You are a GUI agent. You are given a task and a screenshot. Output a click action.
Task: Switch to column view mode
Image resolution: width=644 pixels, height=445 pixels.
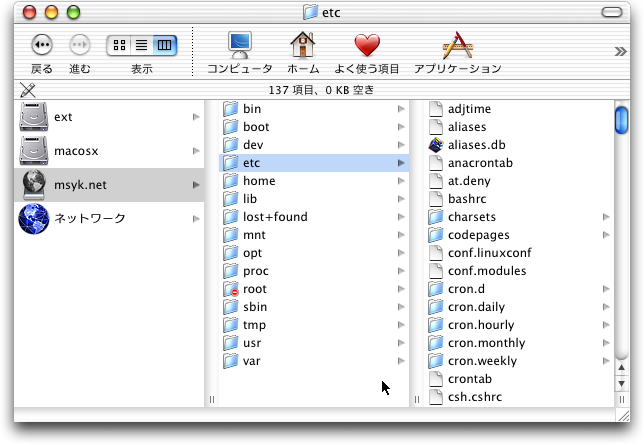[x=165, y=45]
